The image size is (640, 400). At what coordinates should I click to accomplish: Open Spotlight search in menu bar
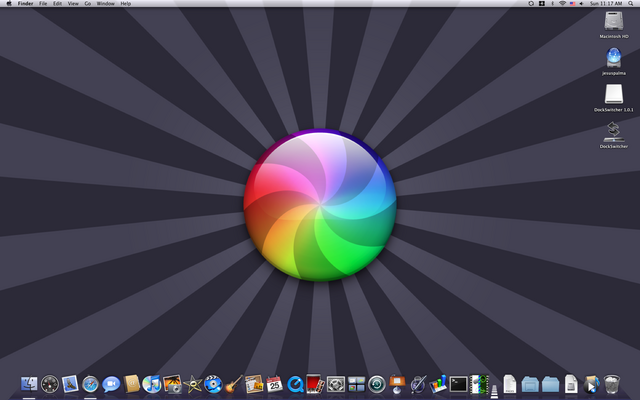pos(631,3)
